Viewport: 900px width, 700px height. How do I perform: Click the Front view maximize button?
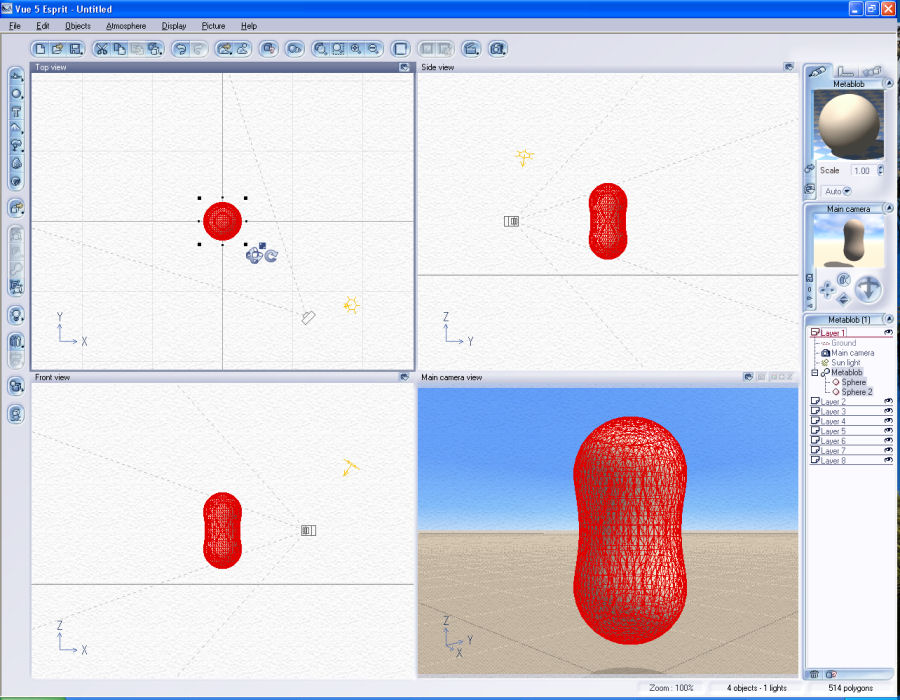(404, 377)
